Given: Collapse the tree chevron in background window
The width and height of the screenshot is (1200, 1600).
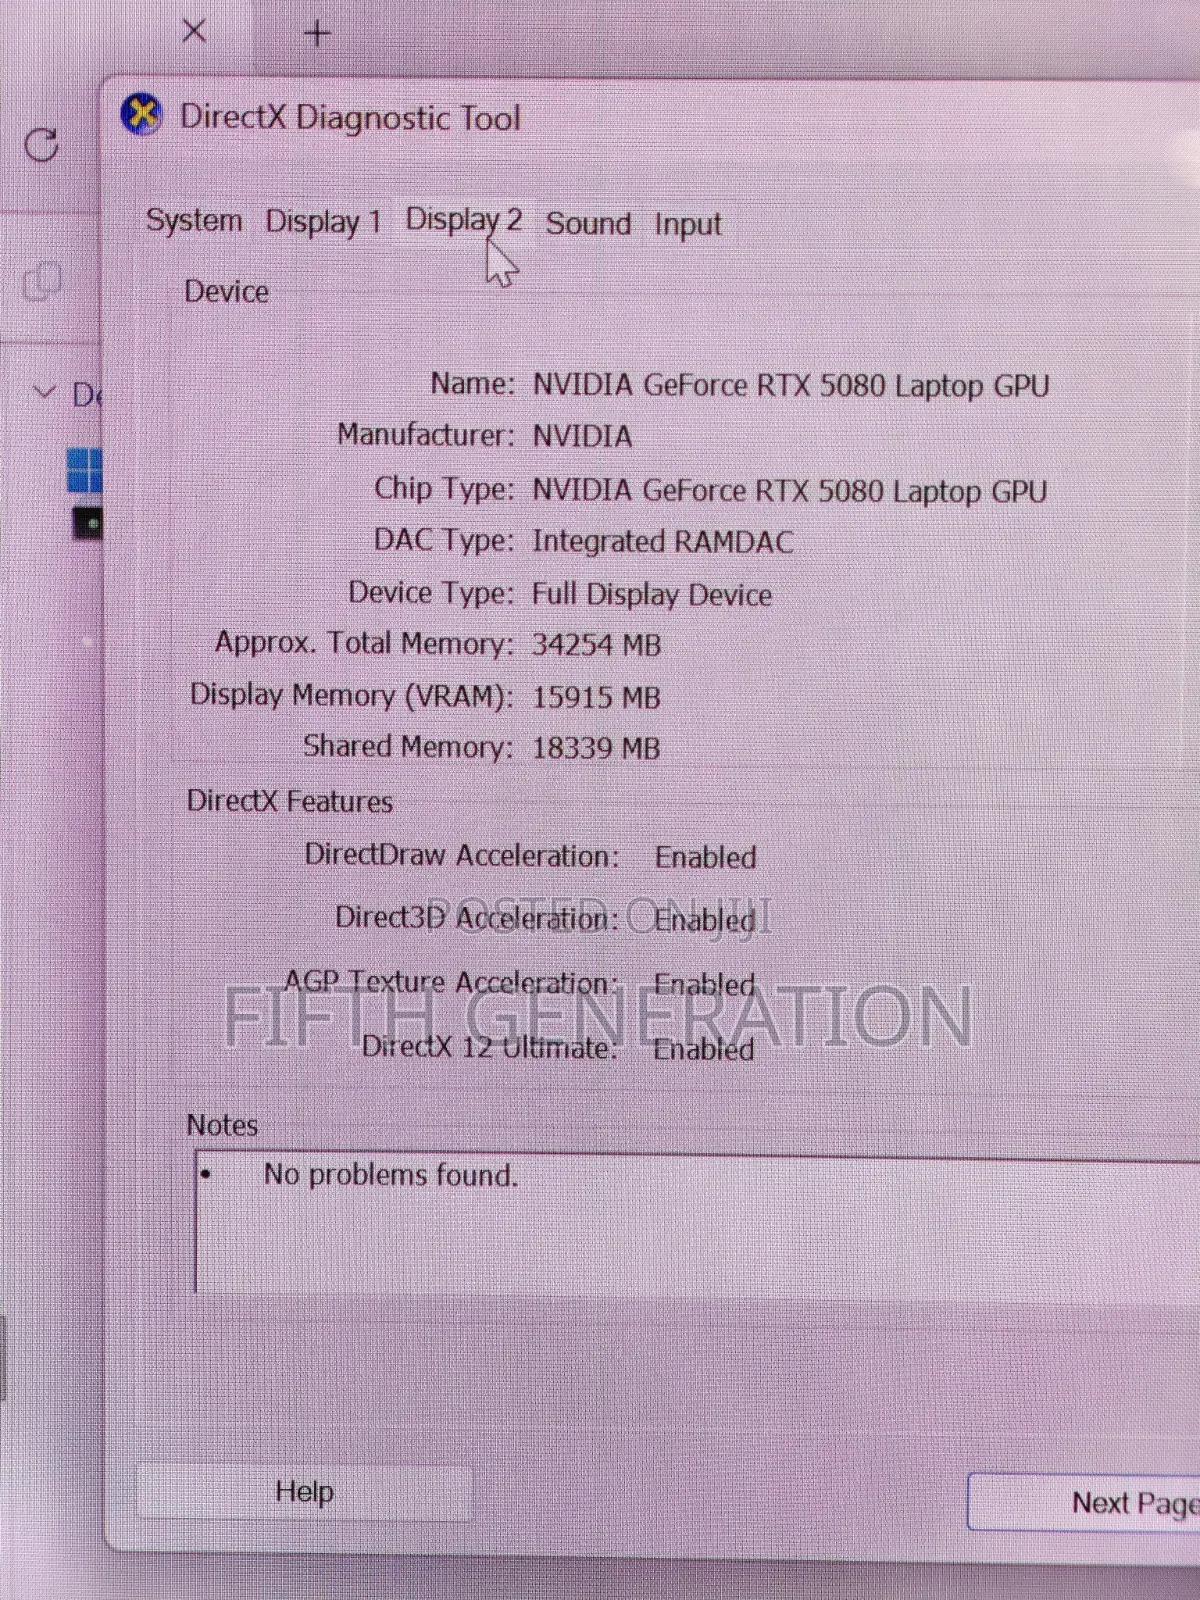Looking at the screenshot, I should click(x=44, y=392).
